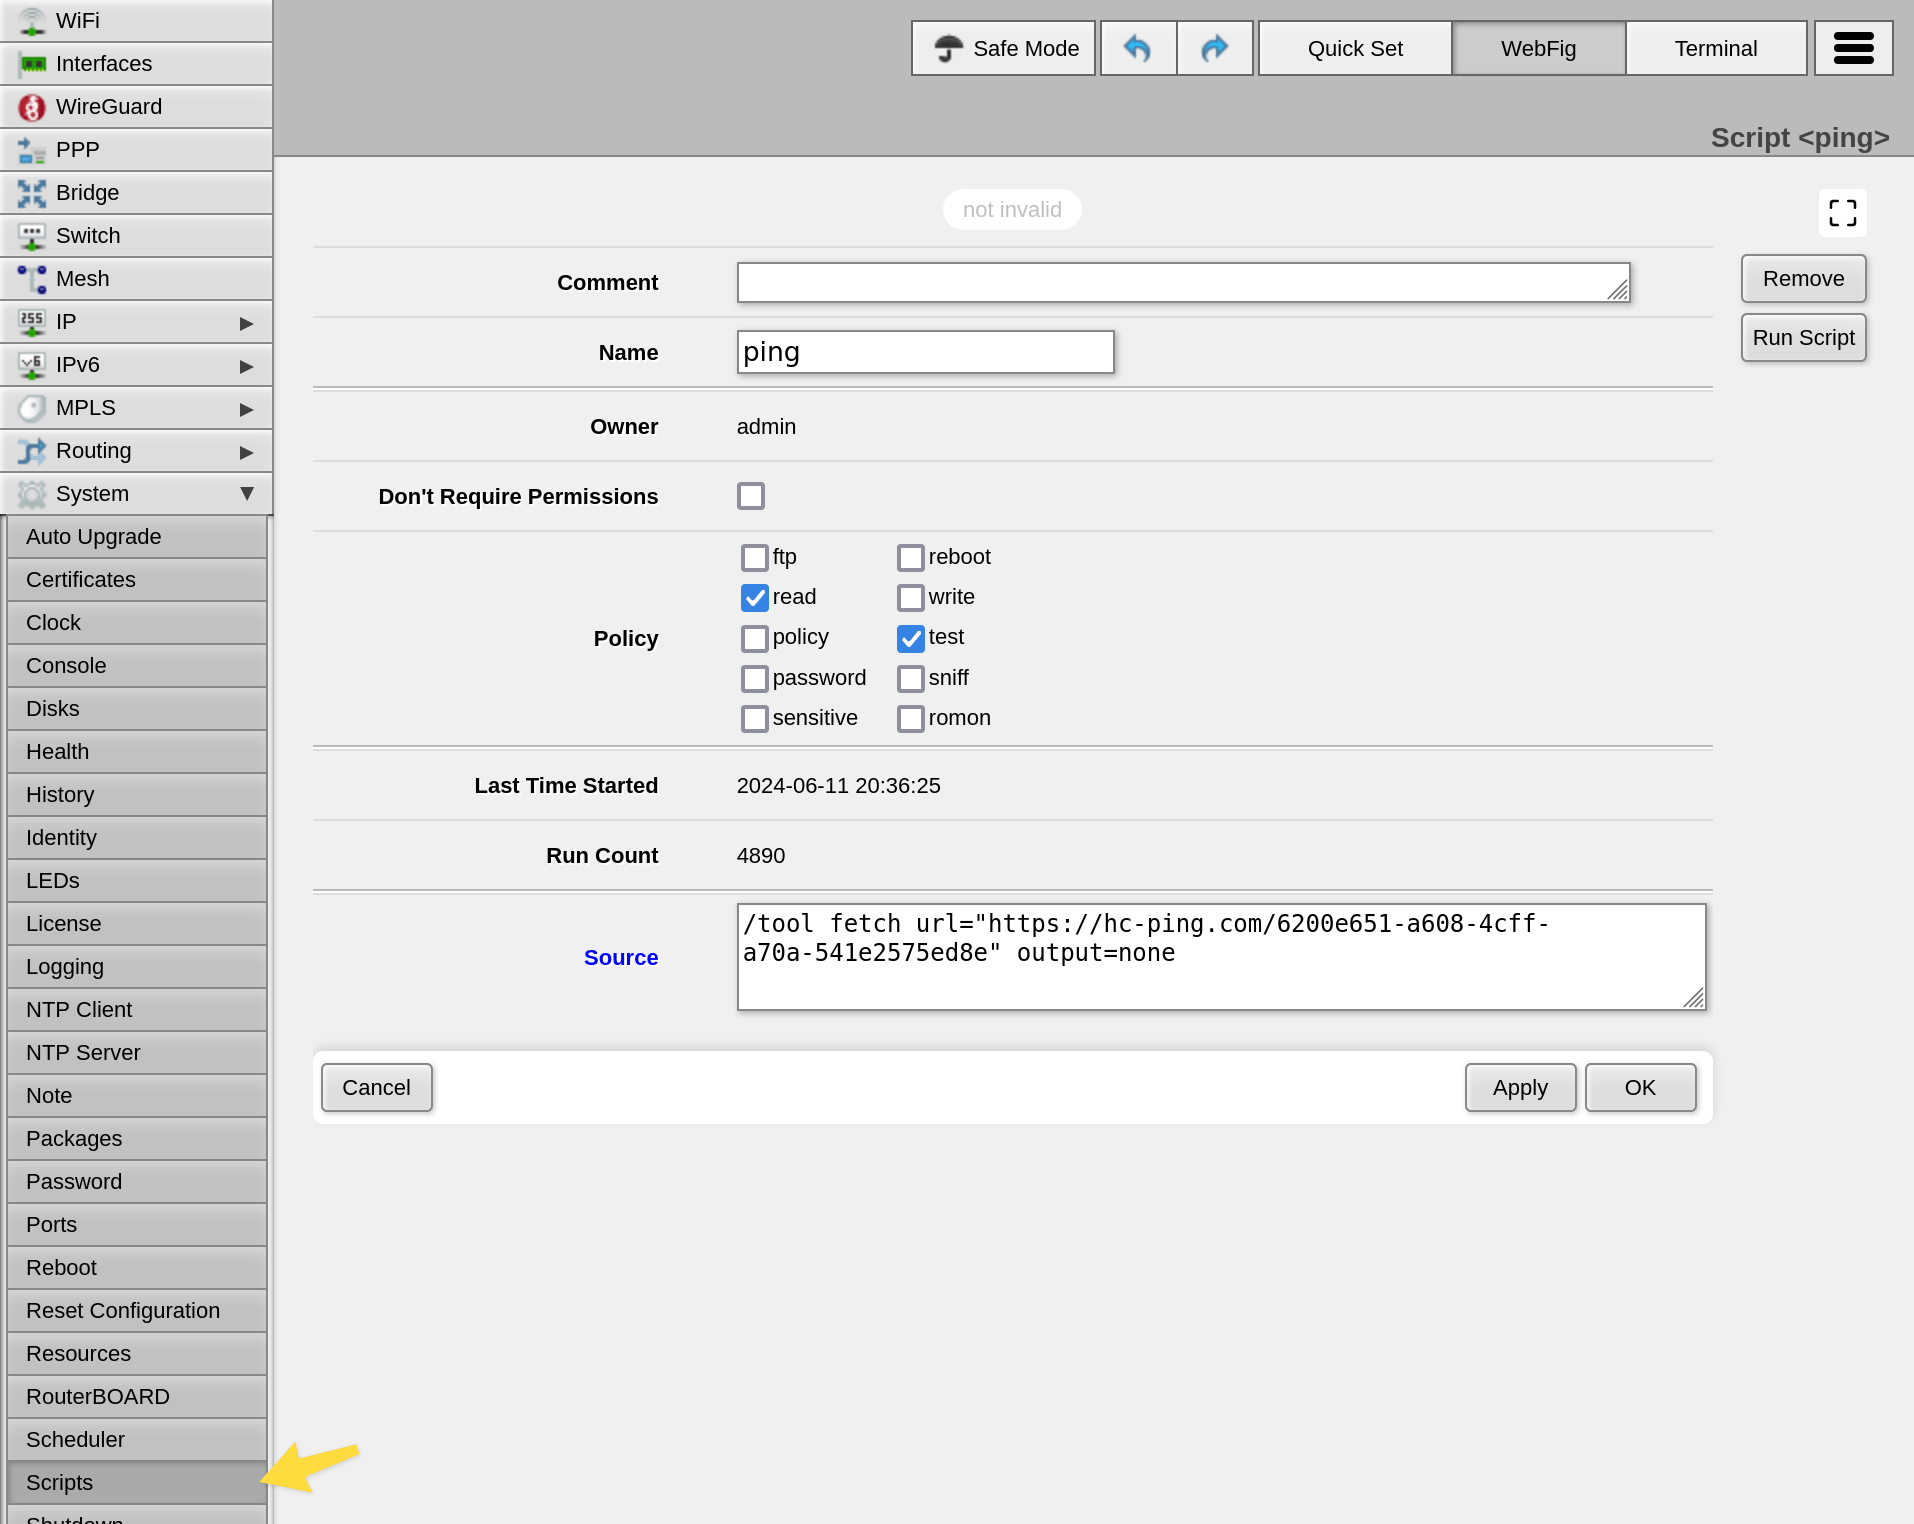
Task: Expand the Routing submenu
Action: click(x=246, y=451)
